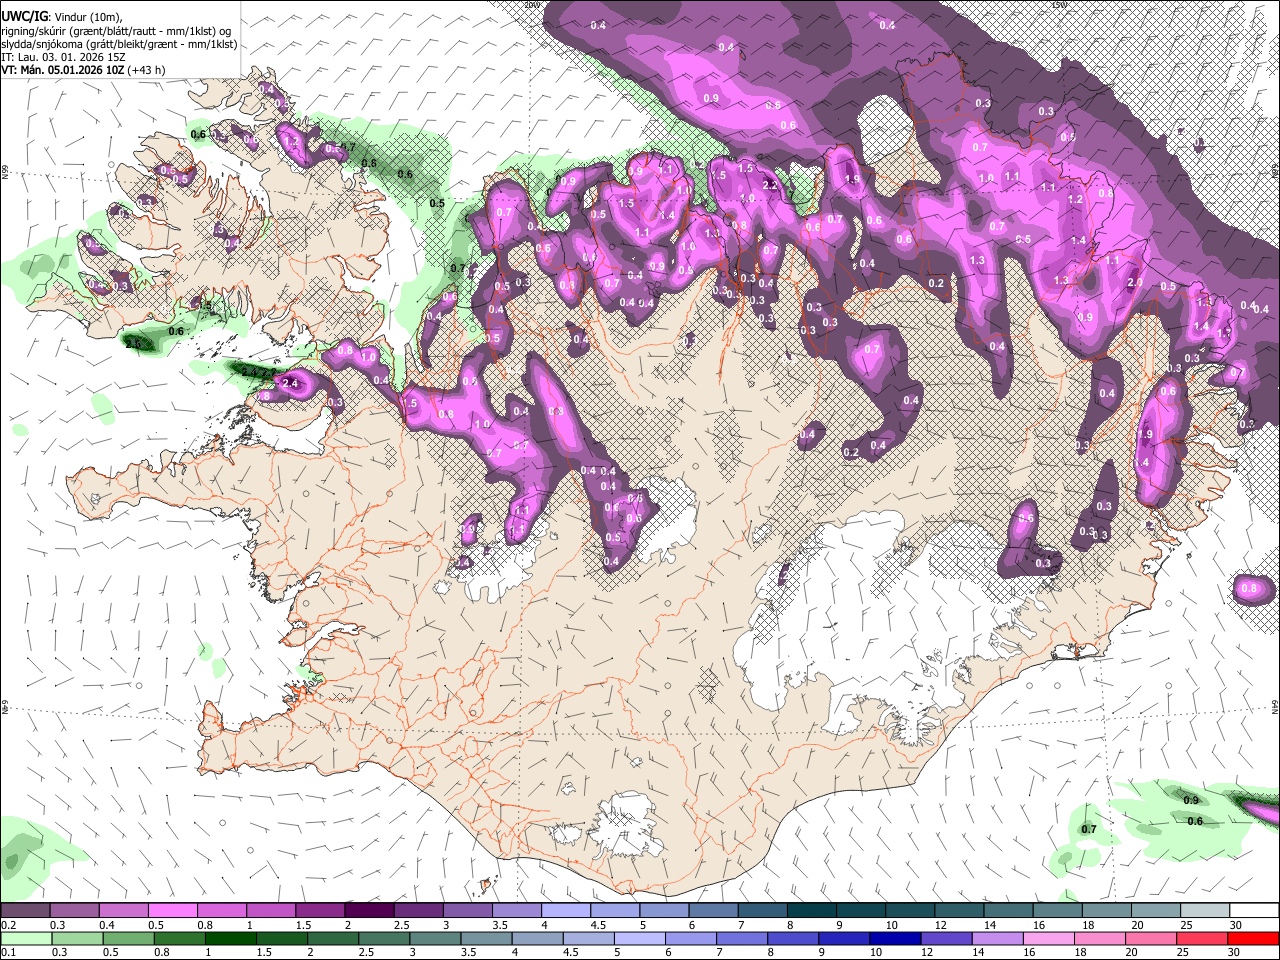Click the bright pink 0.5–0.8 snow scale swatch
This screenshot has height=960, width=1280.
coord(172,911)
